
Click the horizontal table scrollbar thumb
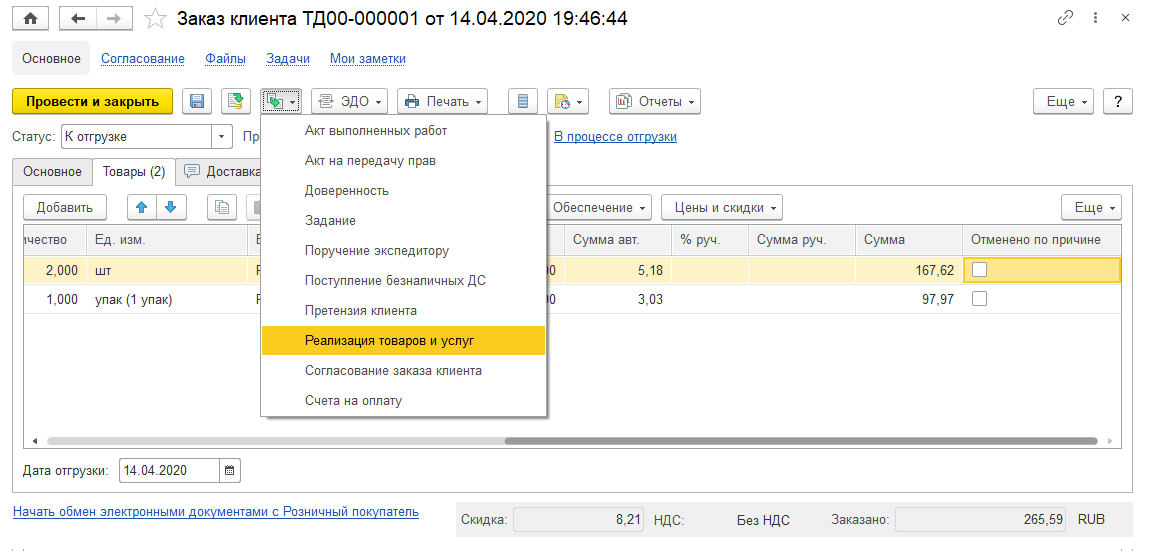coord(801,442)
